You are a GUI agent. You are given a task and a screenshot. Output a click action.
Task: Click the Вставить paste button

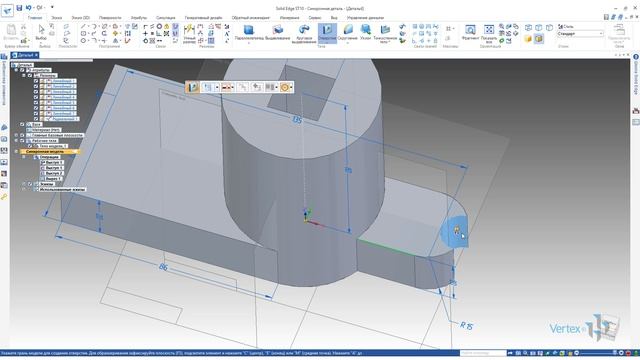[x=11, y=33]
